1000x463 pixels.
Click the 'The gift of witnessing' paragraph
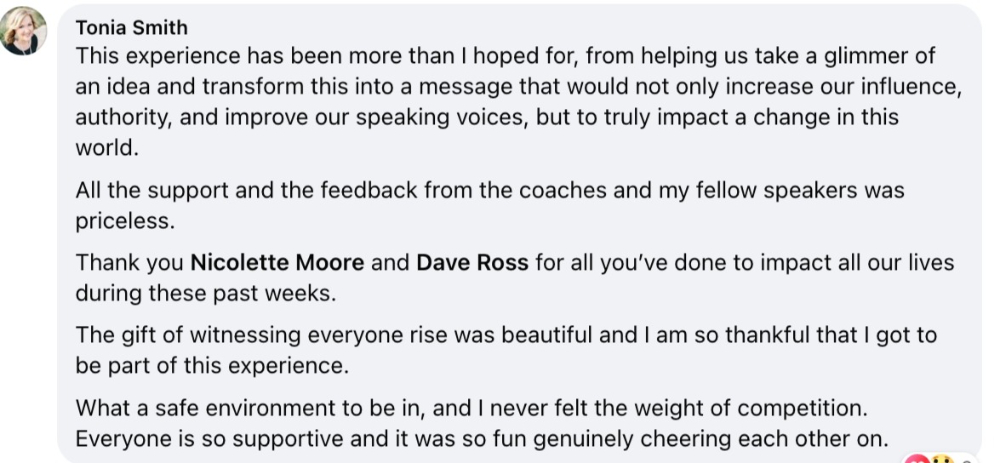[506, 350]
